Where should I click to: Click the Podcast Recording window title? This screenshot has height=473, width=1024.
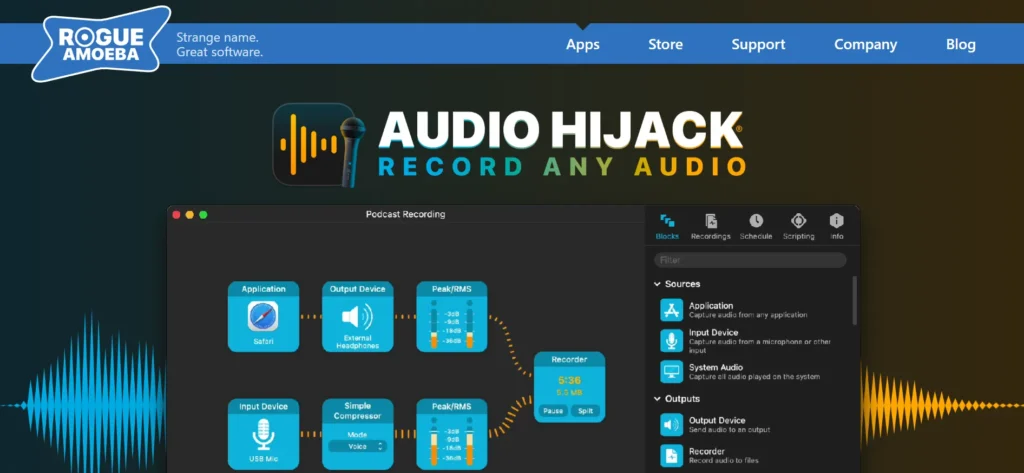tap(406, 214)
